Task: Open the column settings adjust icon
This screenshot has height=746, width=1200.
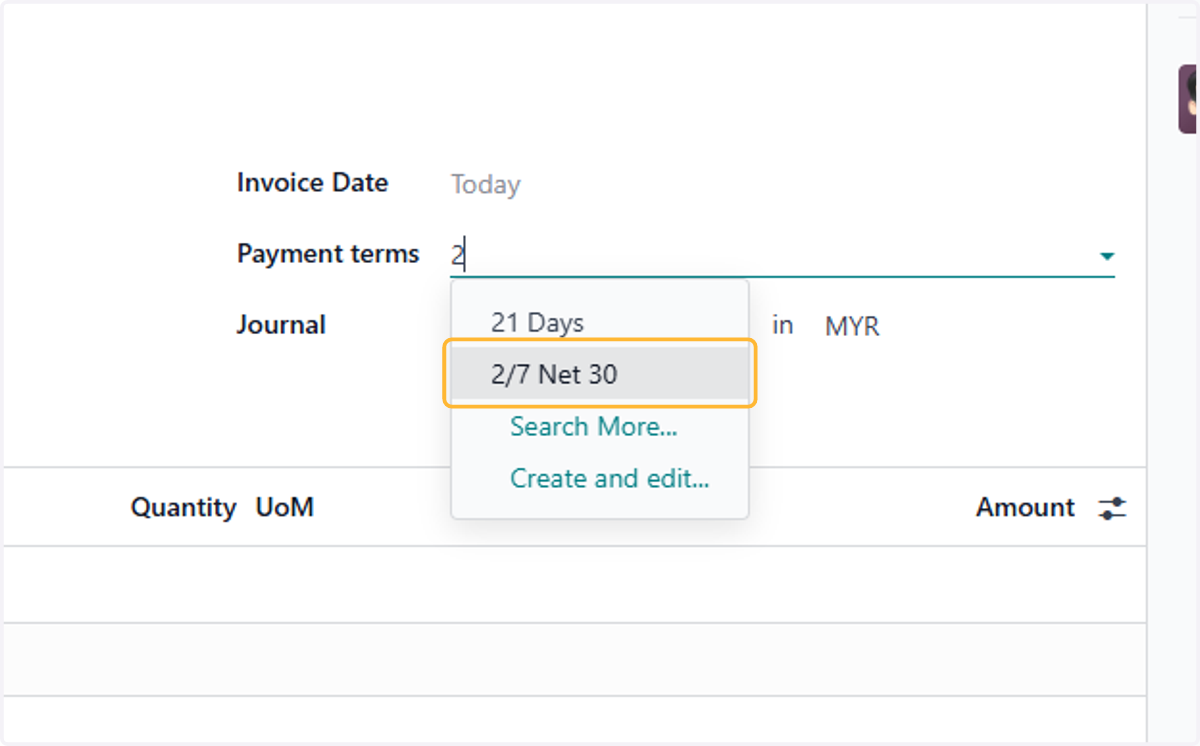Action: click(1112, 508)
